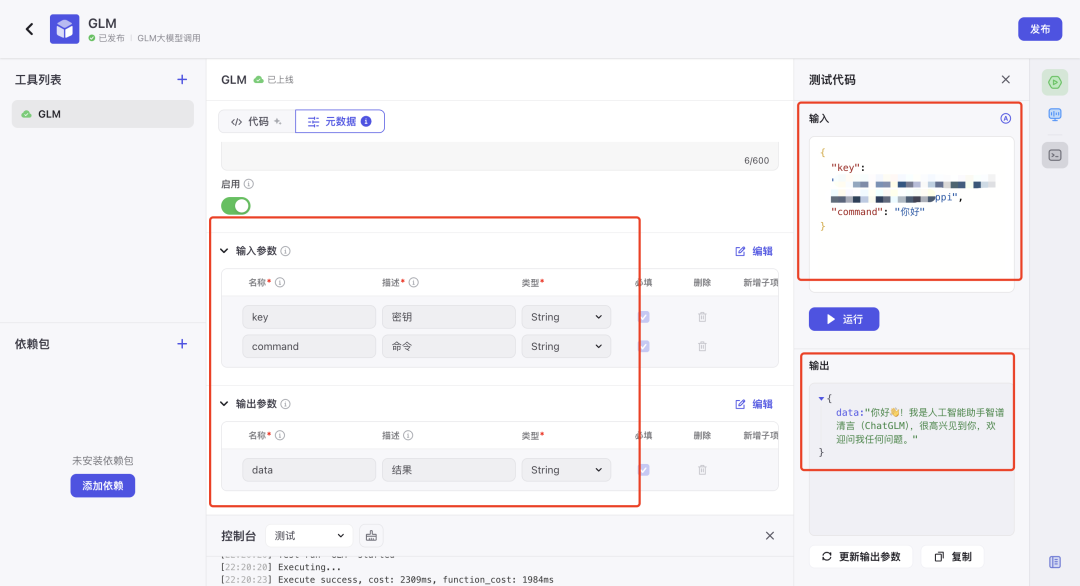This screenshot has height=586, width=1080.
Task: Close the 测试代码 panel
Action: click(1006, 79)
